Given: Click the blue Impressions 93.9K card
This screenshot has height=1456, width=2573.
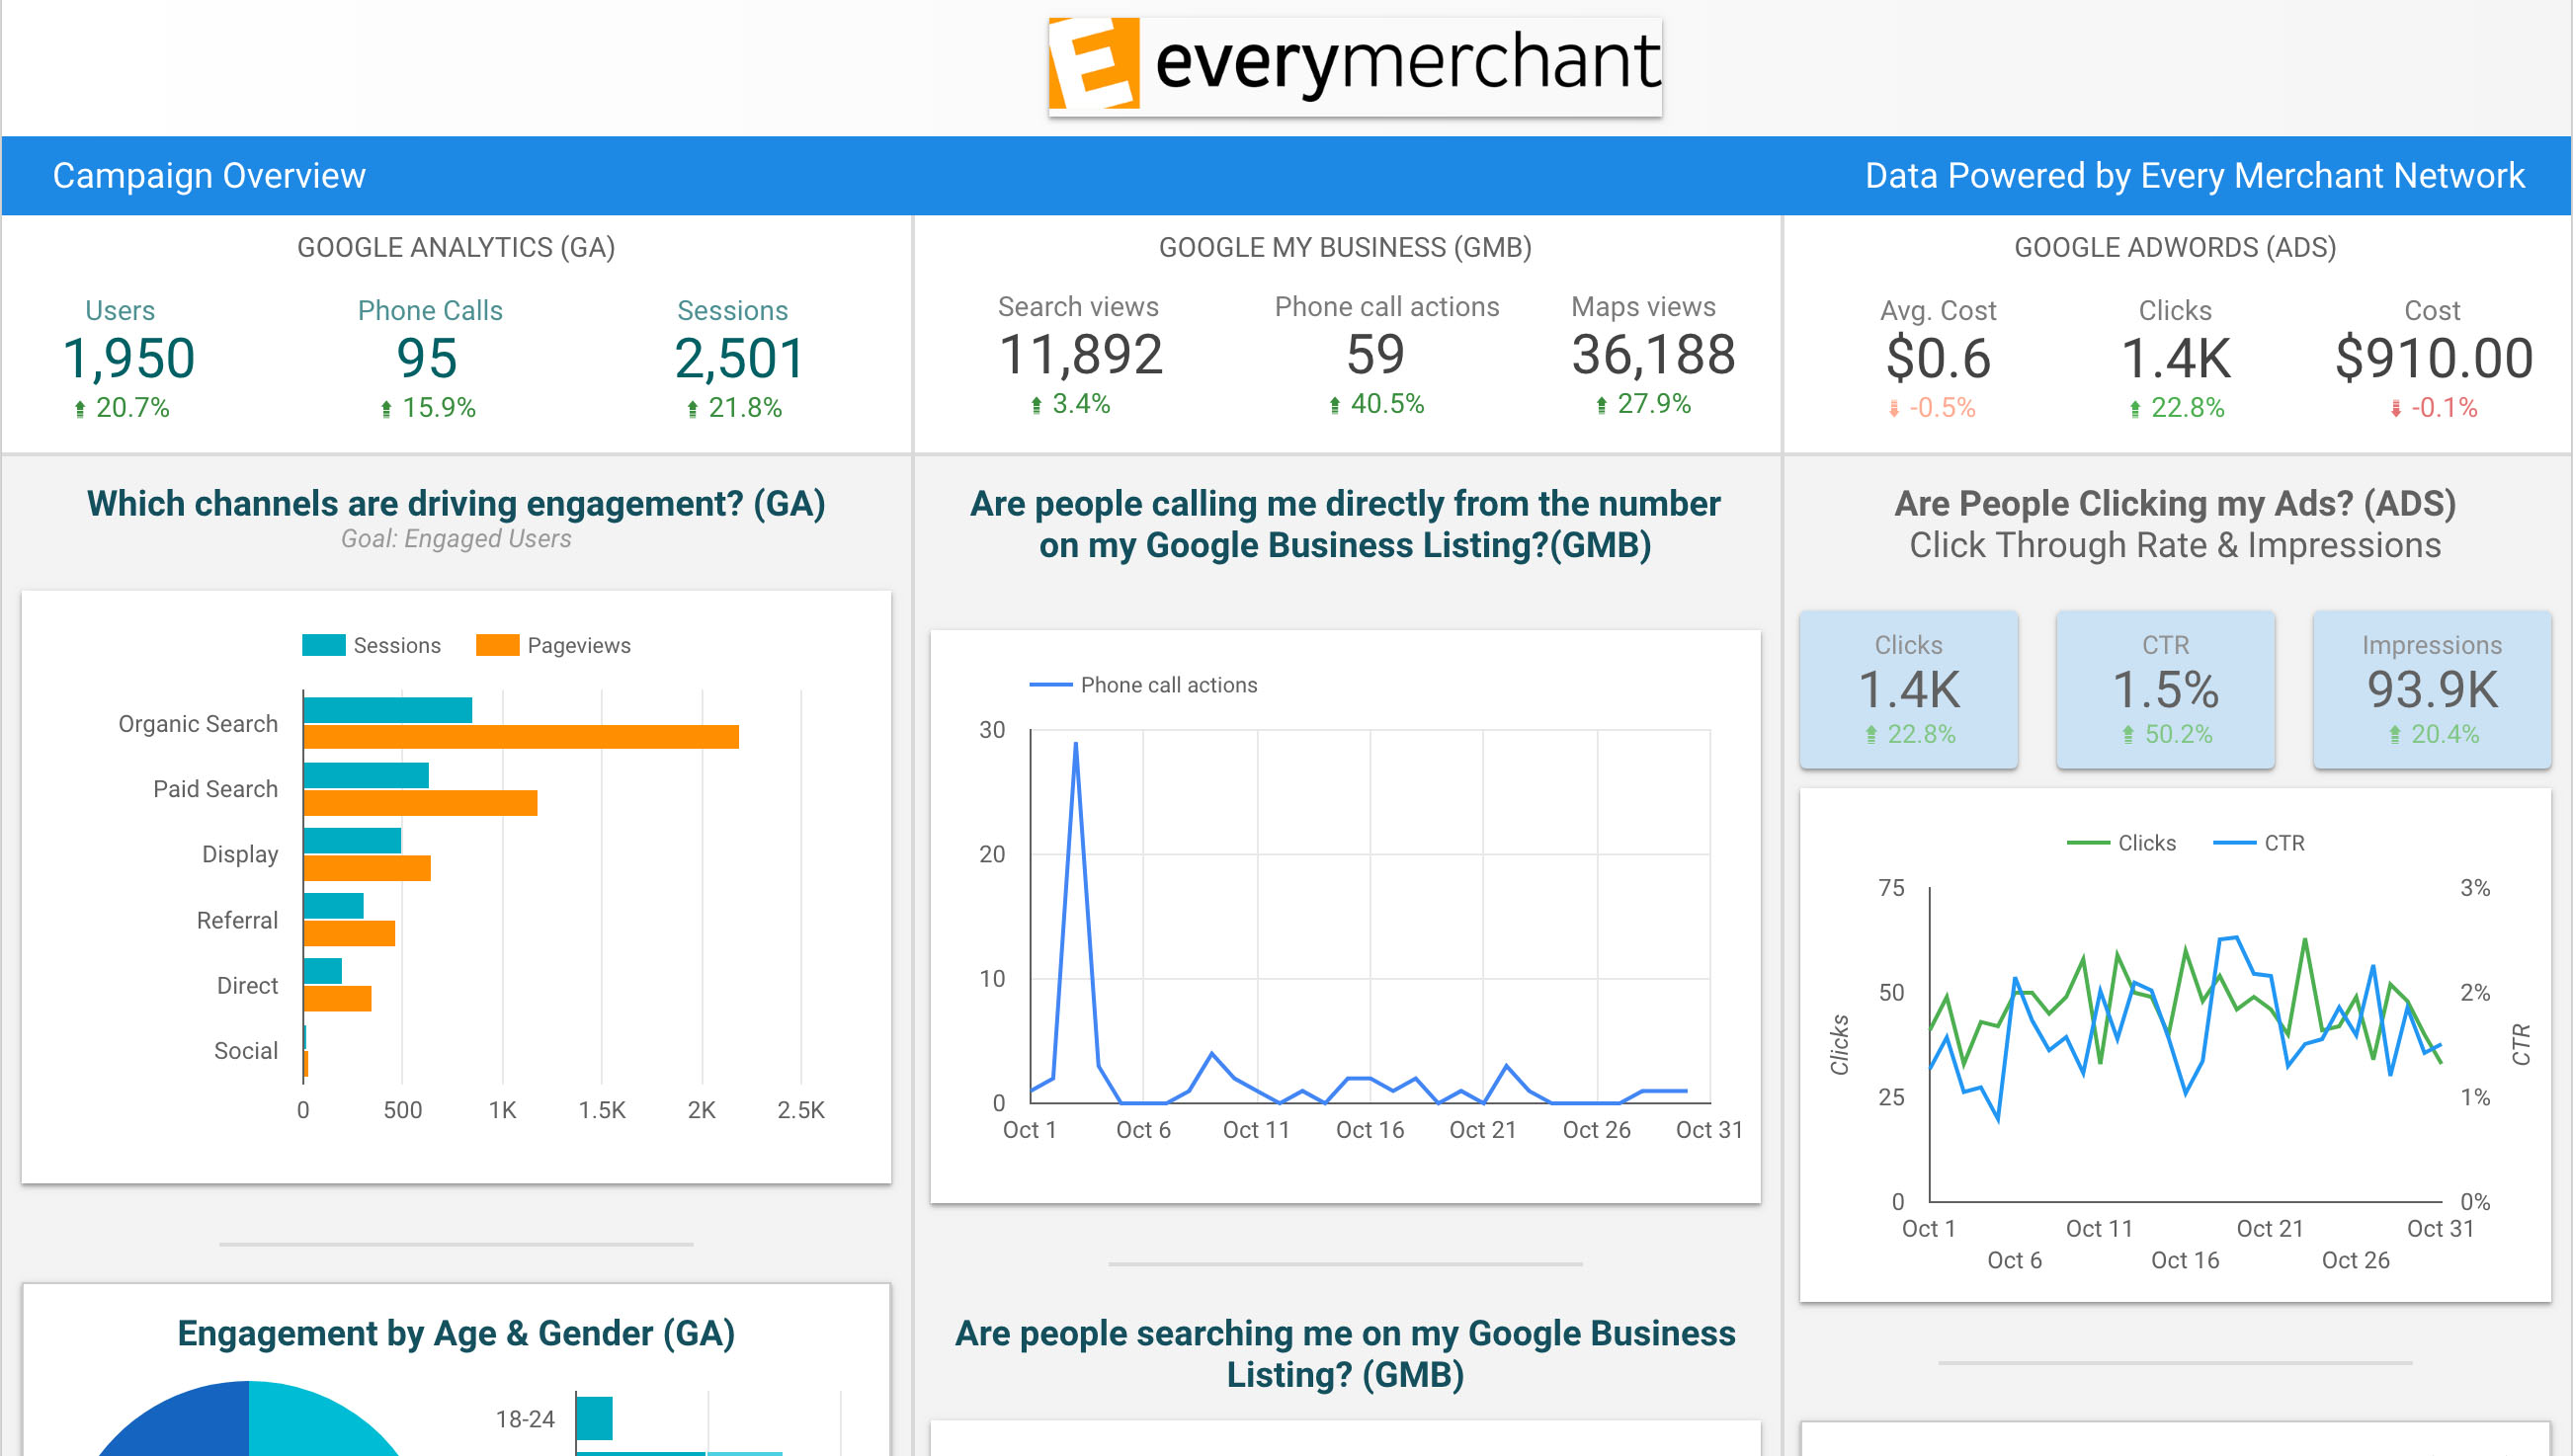Looking at the screenshot, I should 2432,690.
